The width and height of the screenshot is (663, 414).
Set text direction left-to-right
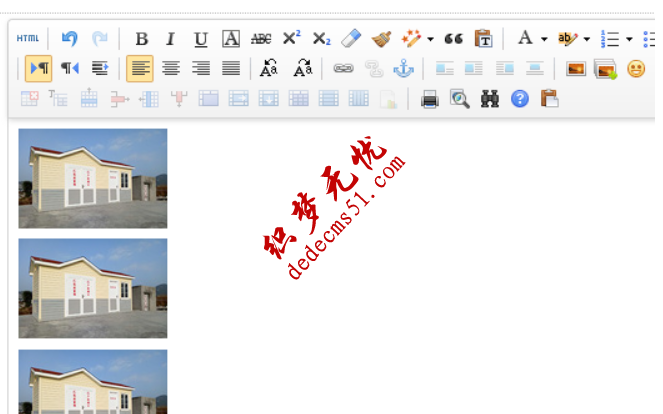point(38,68)
